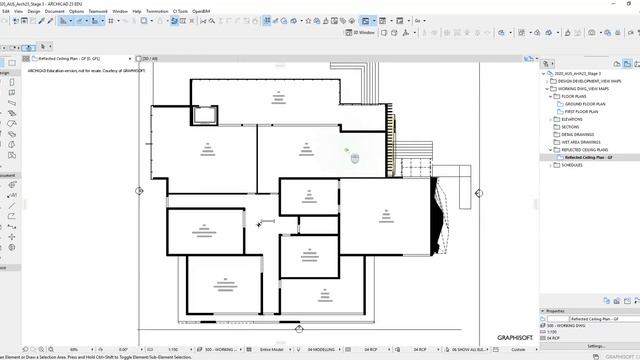This screenshot has height=360, width=640.
Task: Select the Slab tool in toolbox
Action: (12, 113)
